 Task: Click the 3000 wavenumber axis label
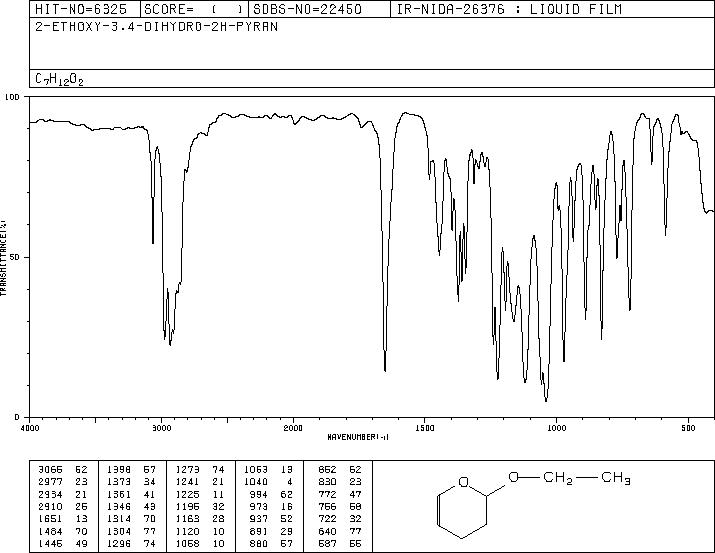point(161,428)
